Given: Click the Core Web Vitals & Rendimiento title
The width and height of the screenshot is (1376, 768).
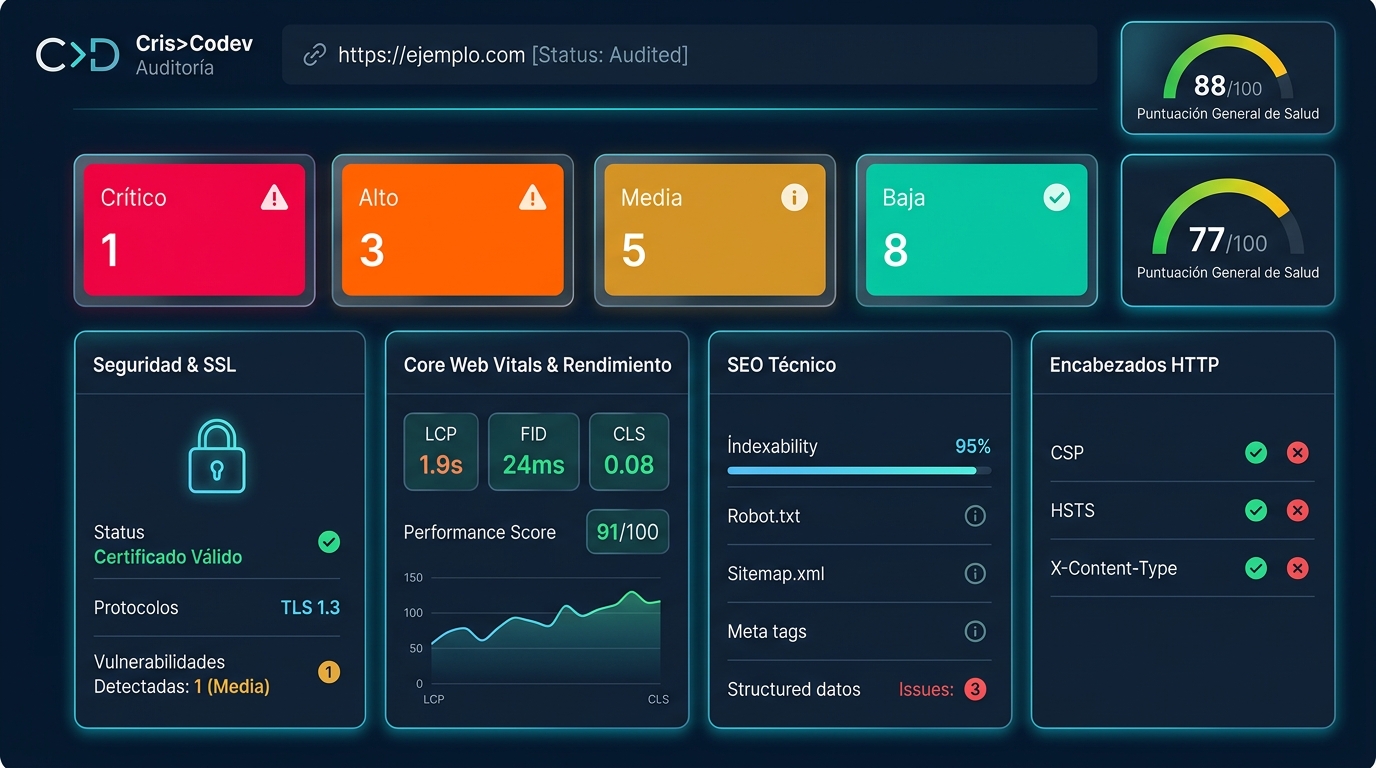Looking at the screenshot, I should click(538, 365).
